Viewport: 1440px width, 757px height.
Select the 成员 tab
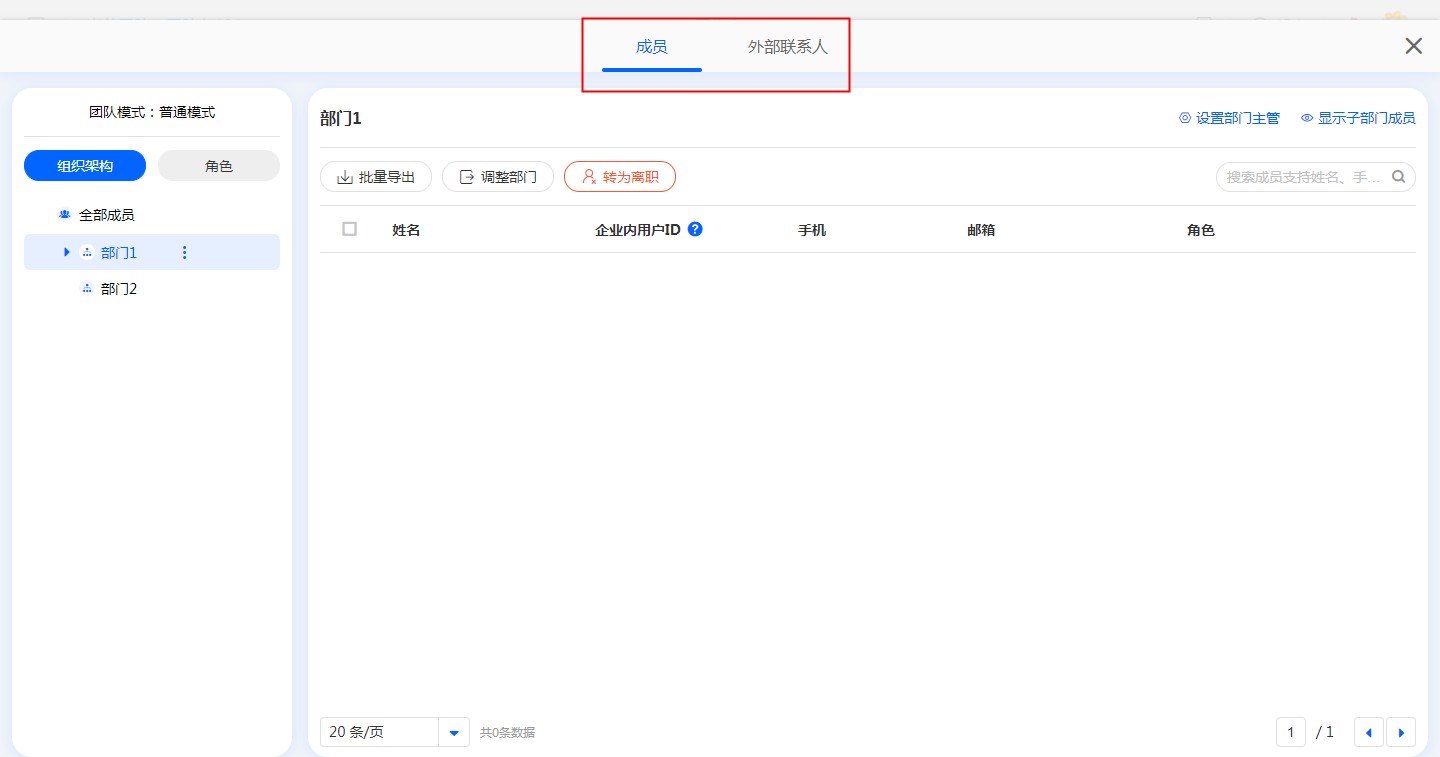click(x=651, y=47)
